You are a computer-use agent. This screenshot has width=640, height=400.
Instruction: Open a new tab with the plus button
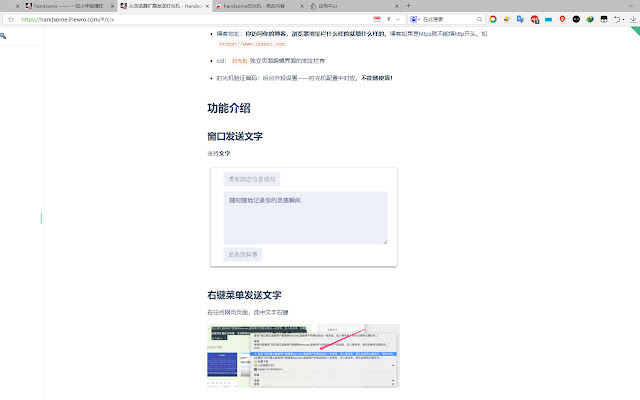coord(409,6)
